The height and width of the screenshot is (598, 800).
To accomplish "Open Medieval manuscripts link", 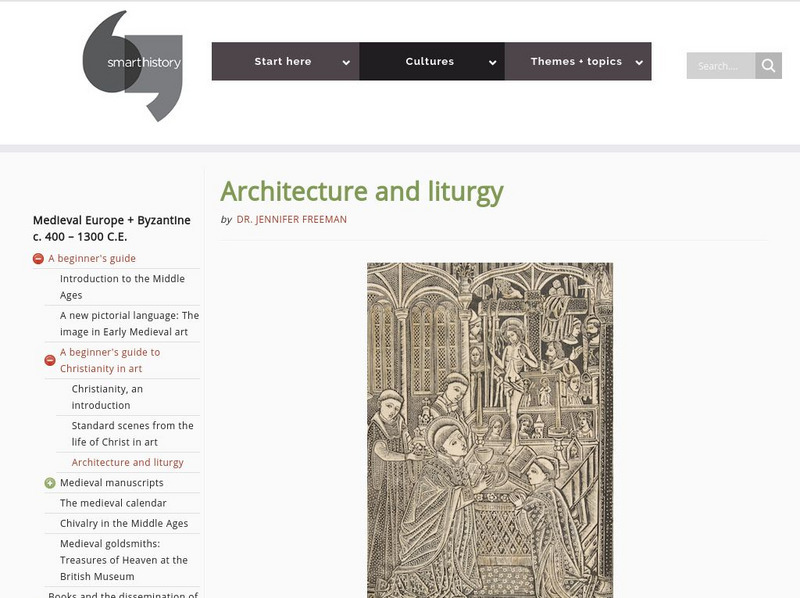I will [112, 483].
